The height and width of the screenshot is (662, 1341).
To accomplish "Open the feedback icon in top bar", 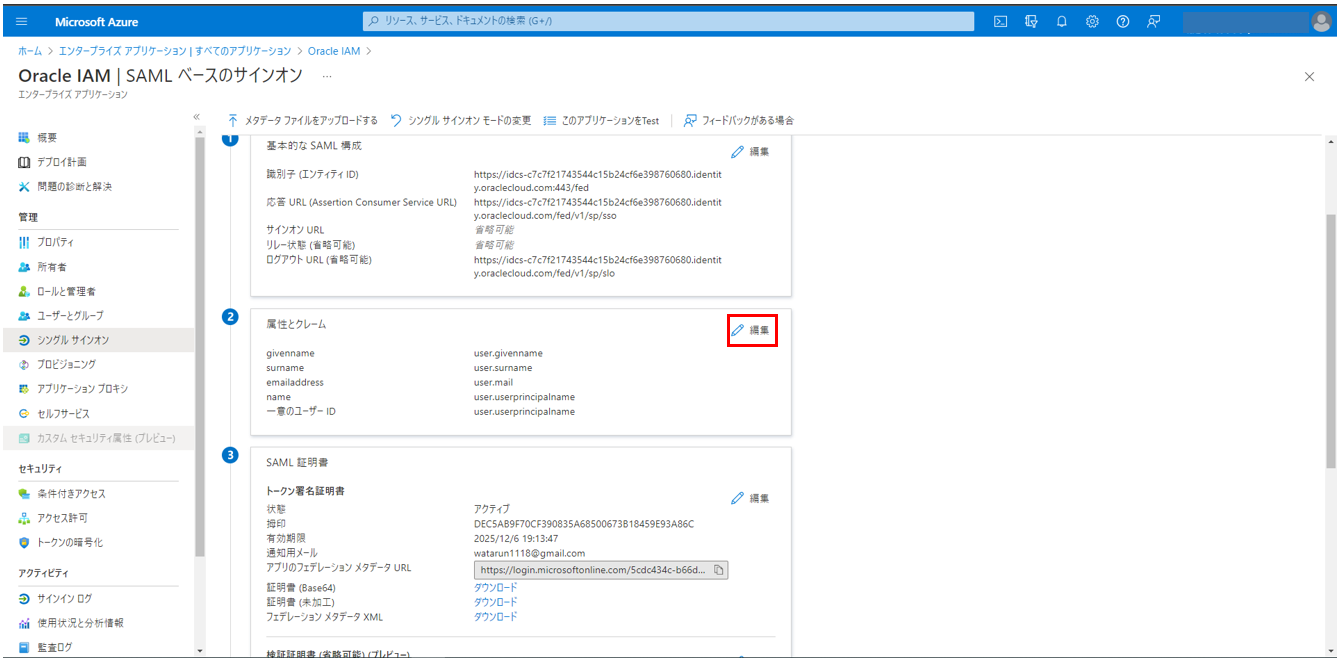I will [x=1154, y=21].
